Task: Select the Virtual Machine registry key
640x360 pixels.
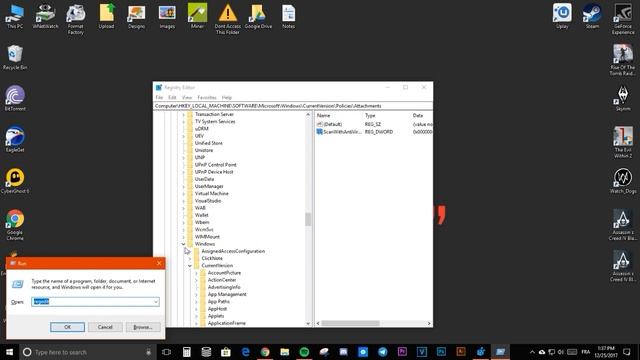Action: [211, 193]
